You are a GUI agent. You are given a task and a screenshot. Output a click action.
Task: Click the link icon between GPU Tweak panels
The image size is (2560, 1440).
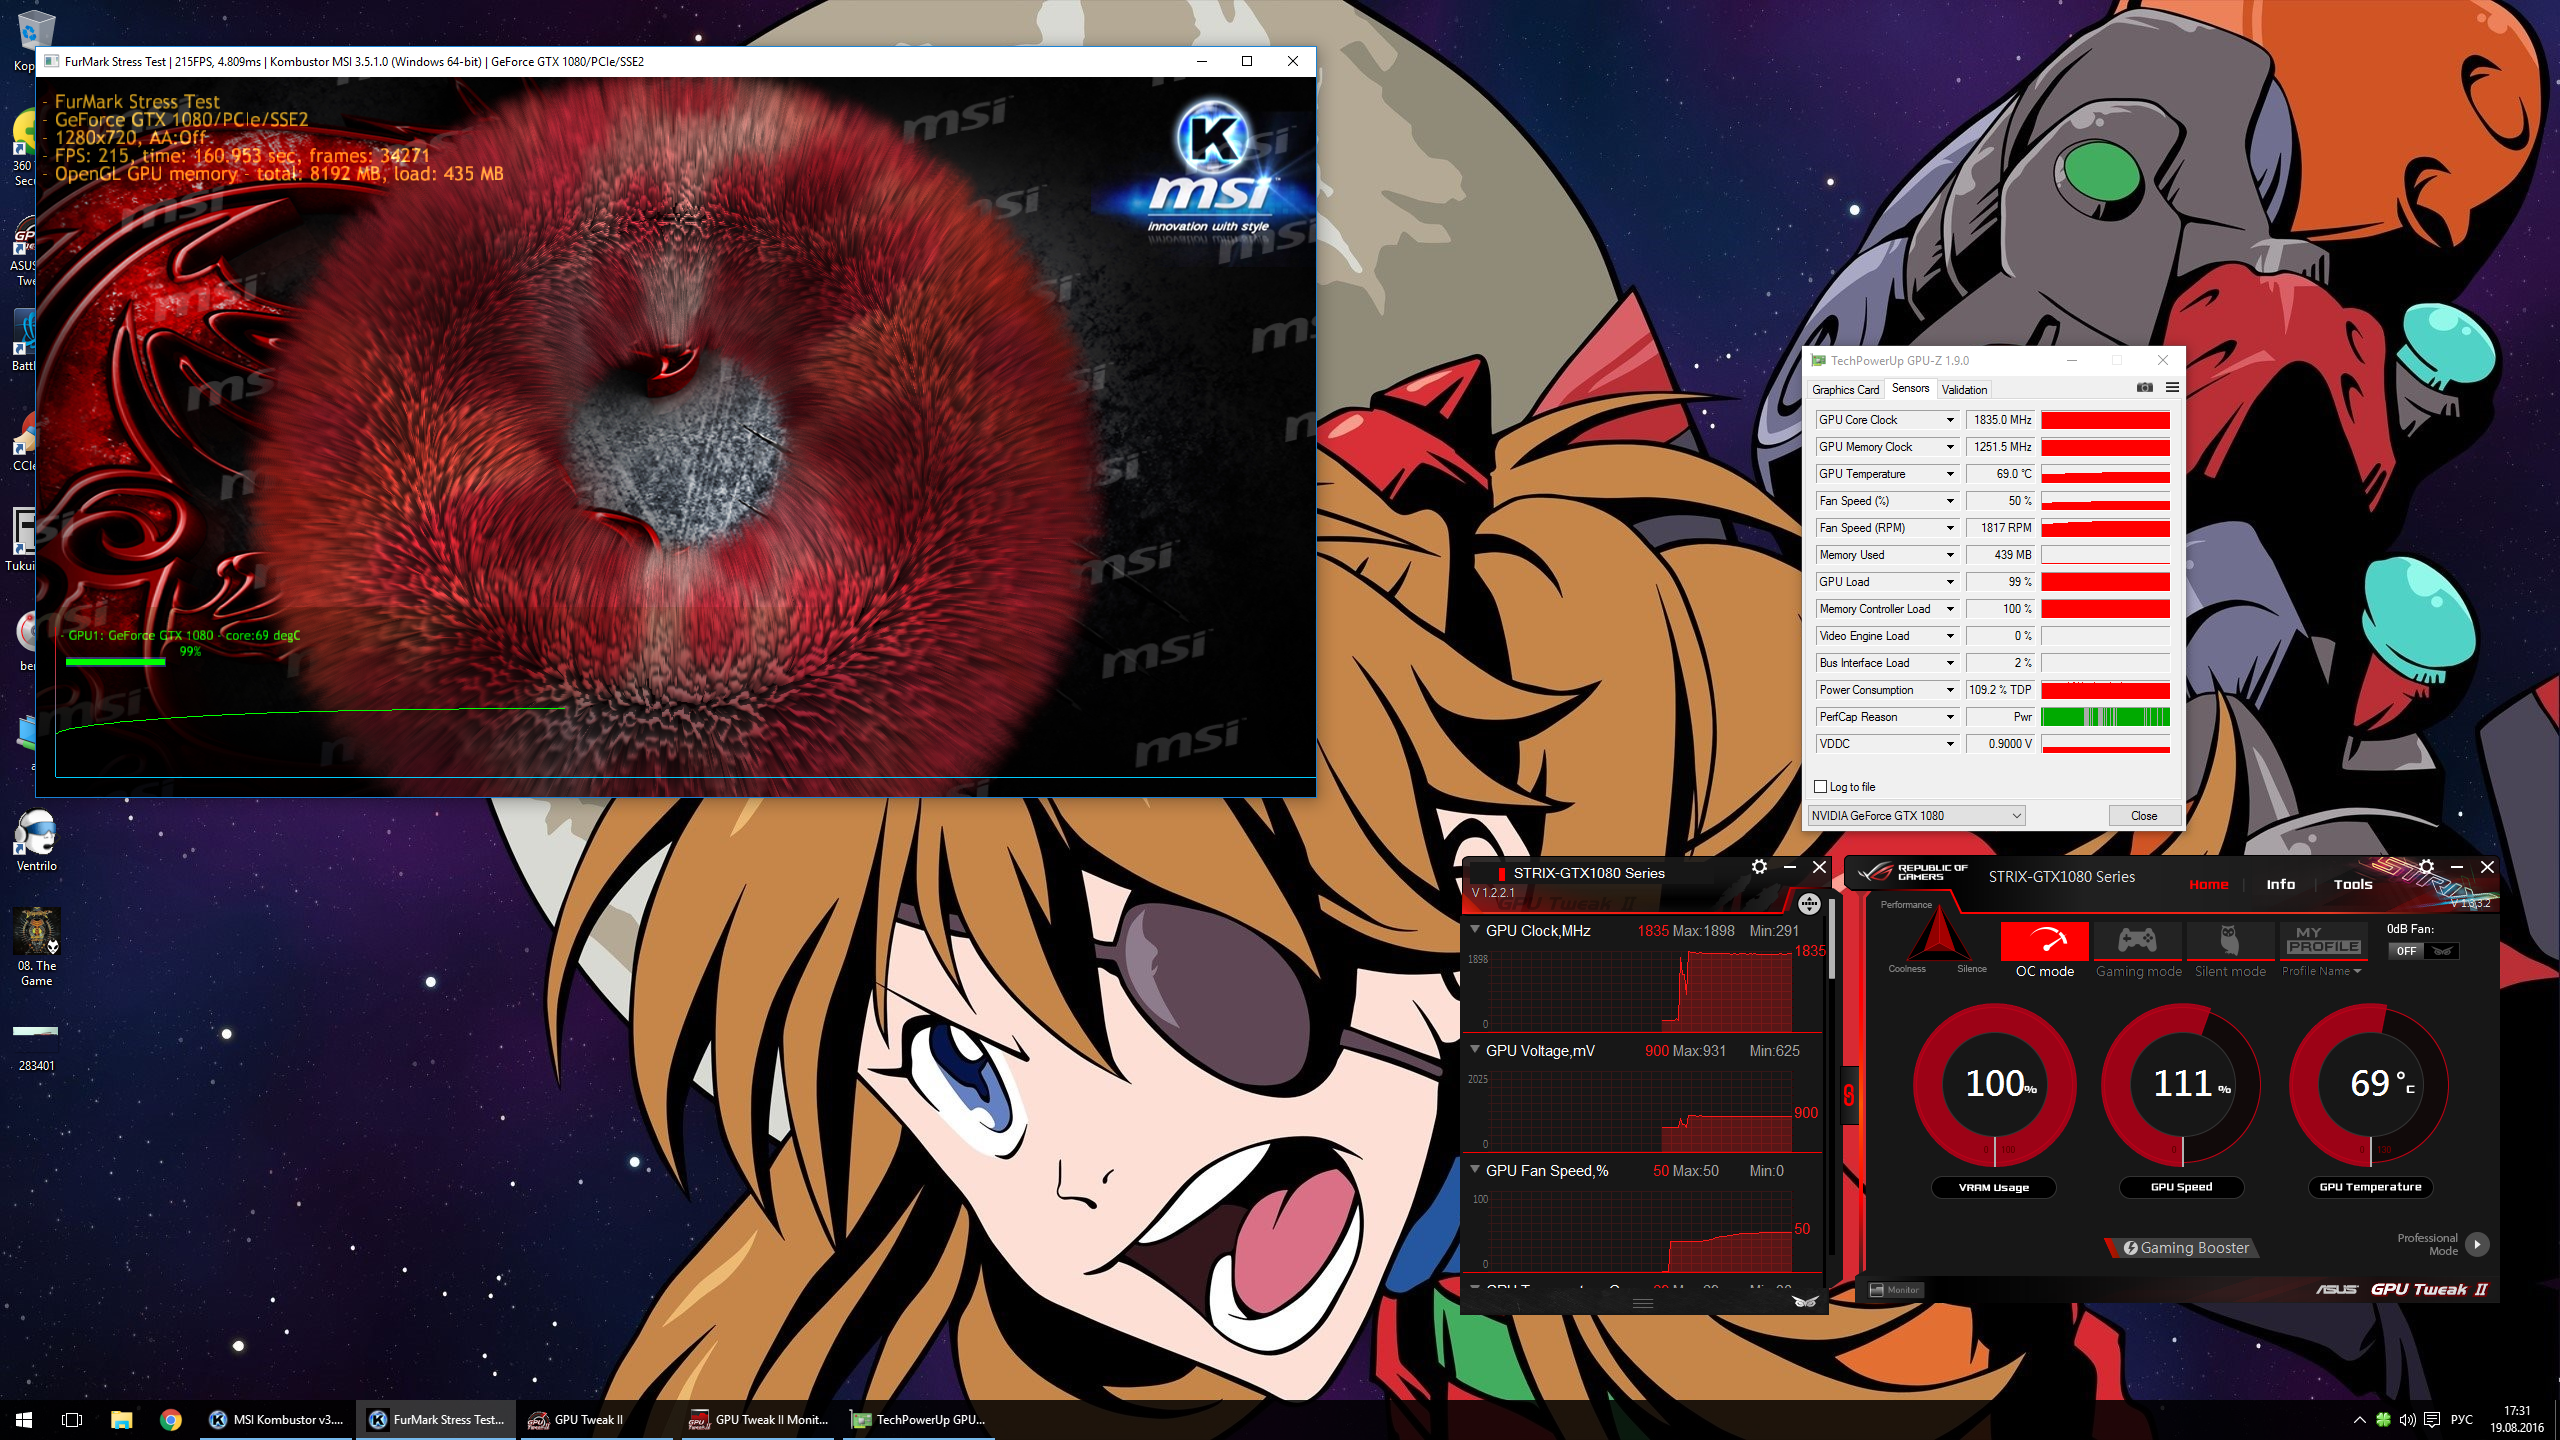coord(1848,1095)
